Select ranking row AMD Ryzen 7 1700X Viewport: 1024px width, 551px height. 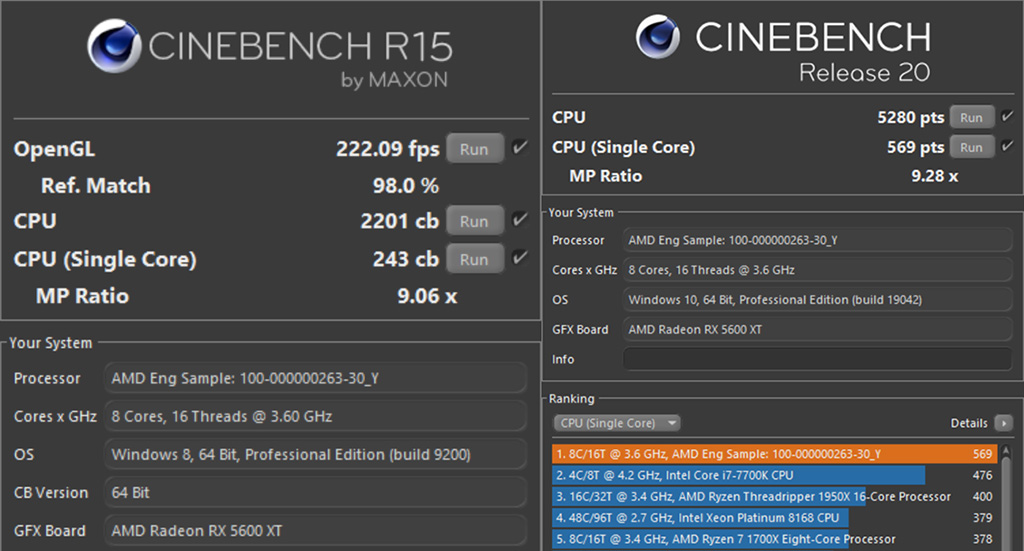(774, 539)
